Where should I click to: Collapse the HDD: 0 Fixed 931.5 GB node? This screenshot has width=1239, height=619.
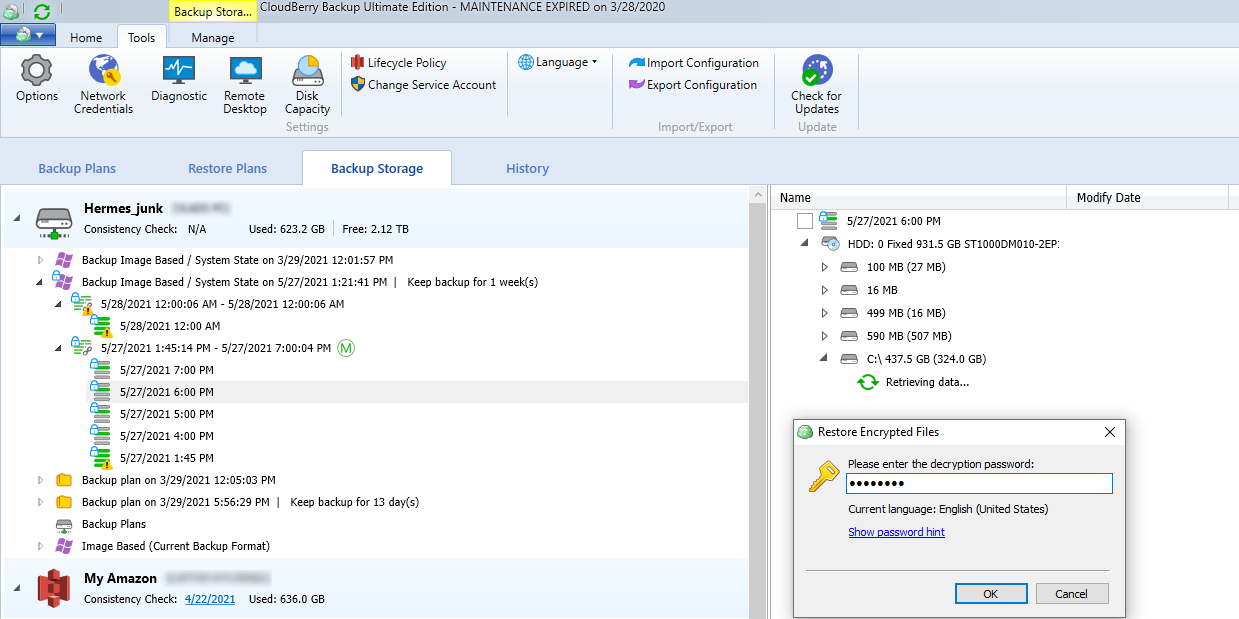point(805,244)
